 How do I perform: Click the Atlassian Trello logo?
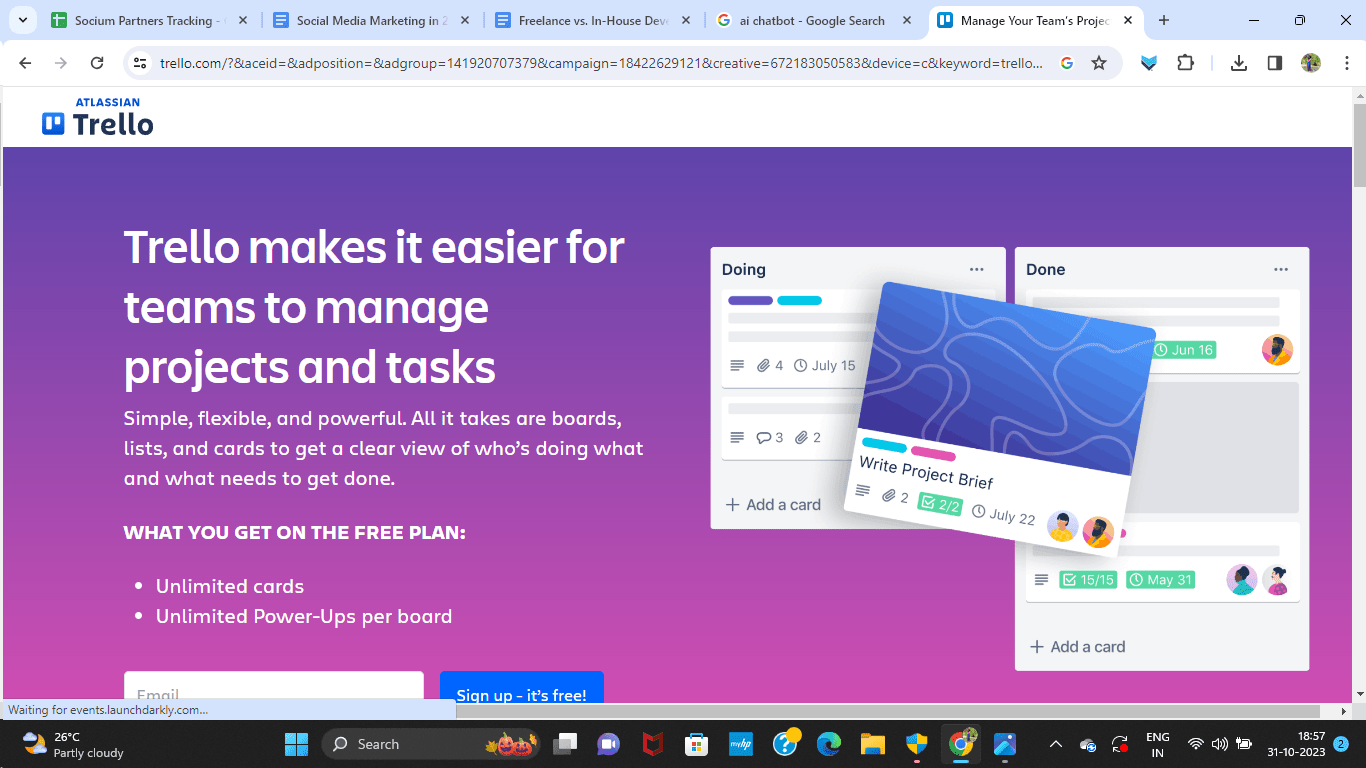point(98,117)
